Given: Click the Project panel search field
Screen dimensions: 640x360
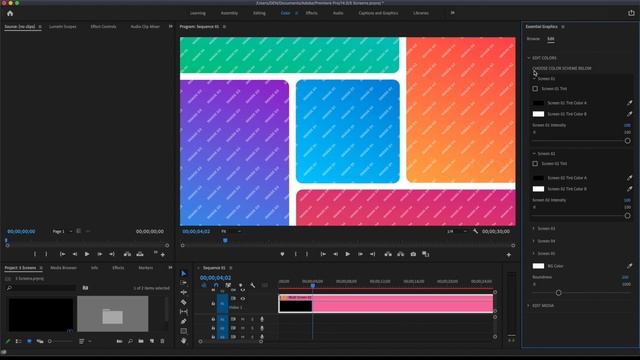Looking at the screenshot, I should click(41, 288).
